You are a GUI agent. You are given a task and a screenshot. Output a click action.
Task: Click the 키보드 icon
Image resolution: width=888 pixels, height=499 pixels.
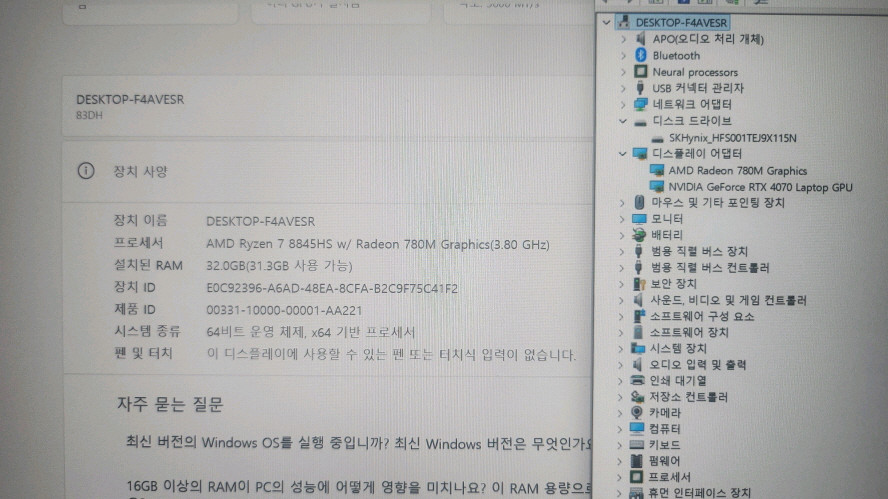pos(637,445)
